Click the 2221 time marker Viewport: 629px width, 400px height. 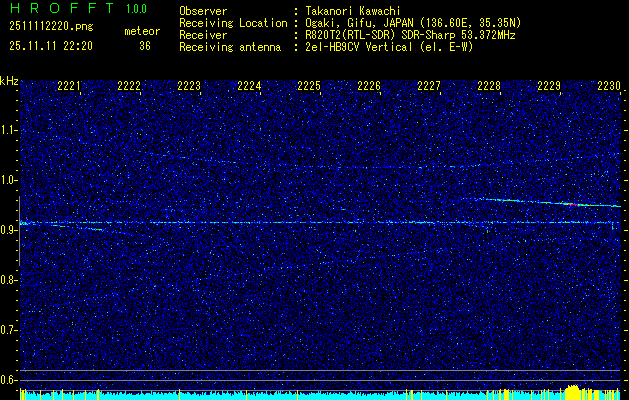pos(69,87)
